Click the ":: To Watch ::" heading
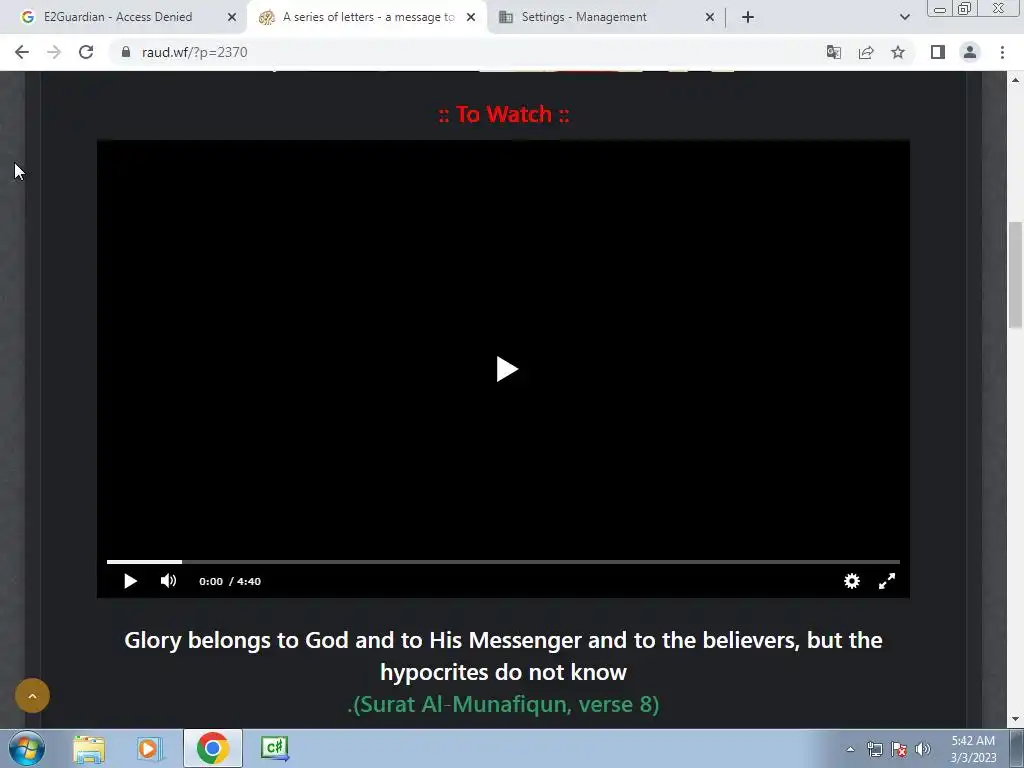 [504, 114]
